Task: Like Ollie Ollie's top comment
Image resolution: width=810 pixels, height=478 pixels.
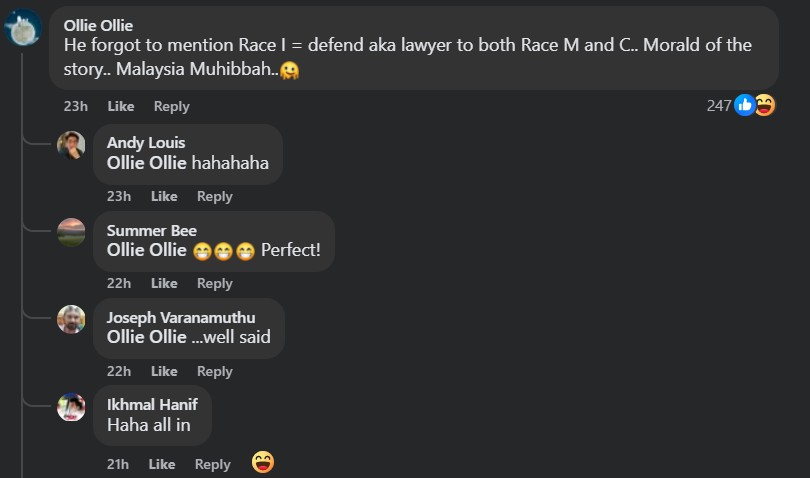Action: click(121, 106)
